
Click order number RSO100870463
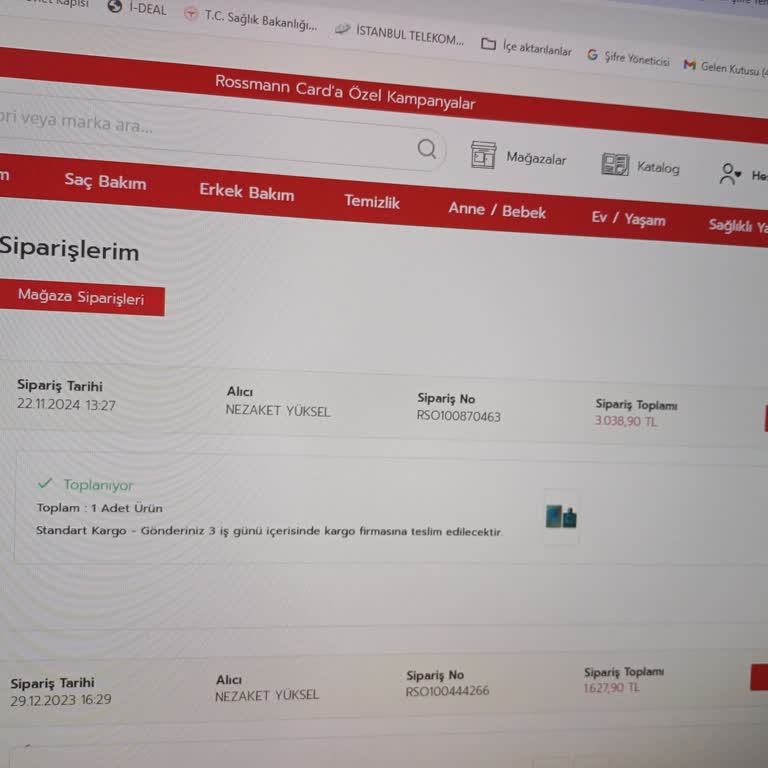[x=458, y=416]
